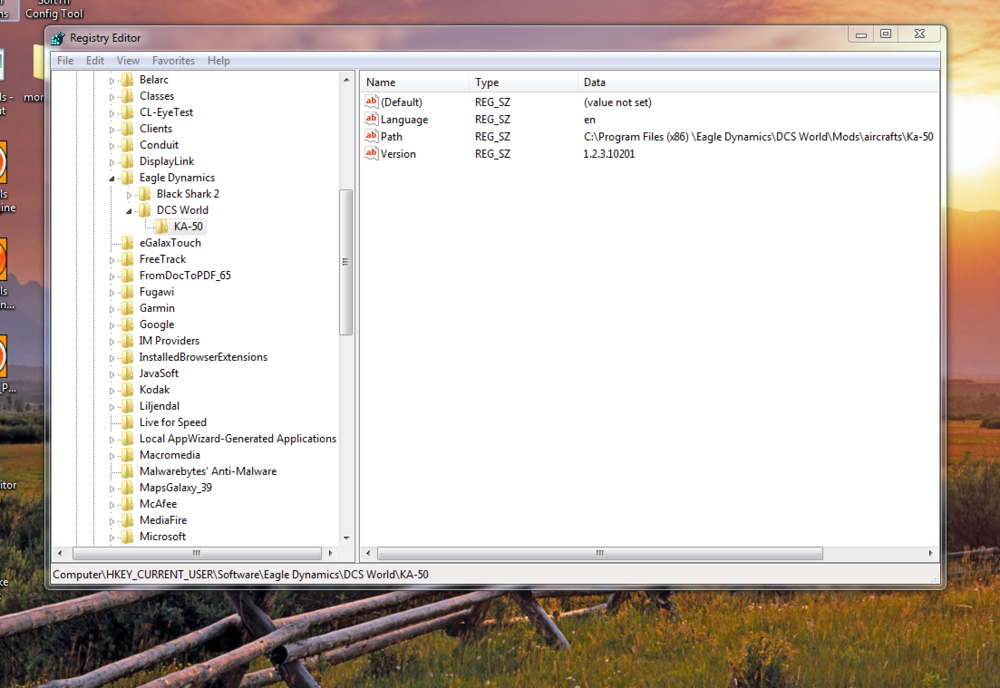The image size is (1000, 688).
Task: Click the (Default) string value icon
Action: click(372, 101)
